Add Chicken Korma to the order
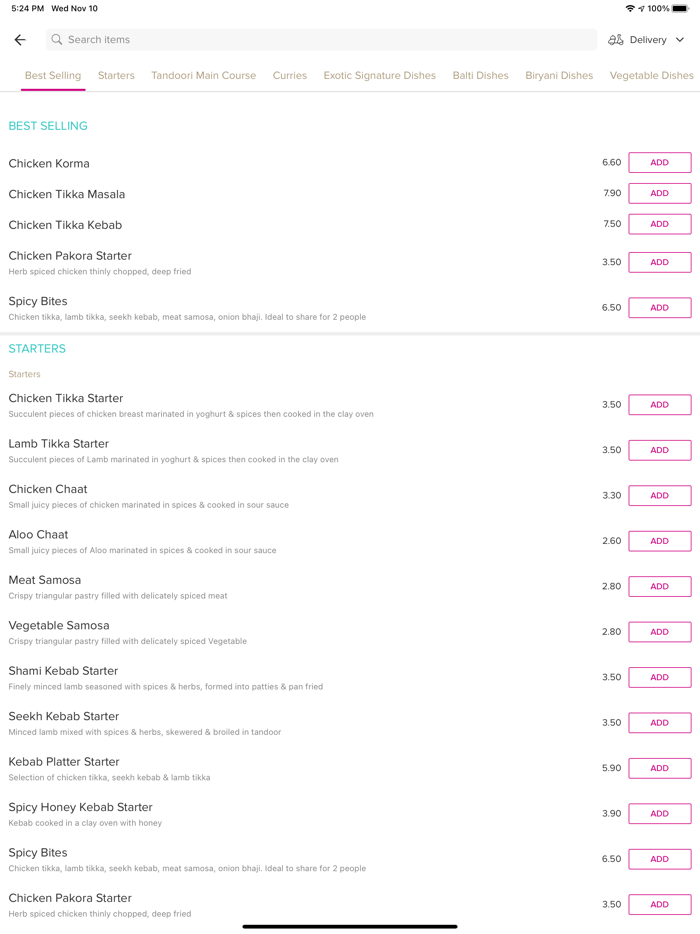700x934 pixels. 659,163
